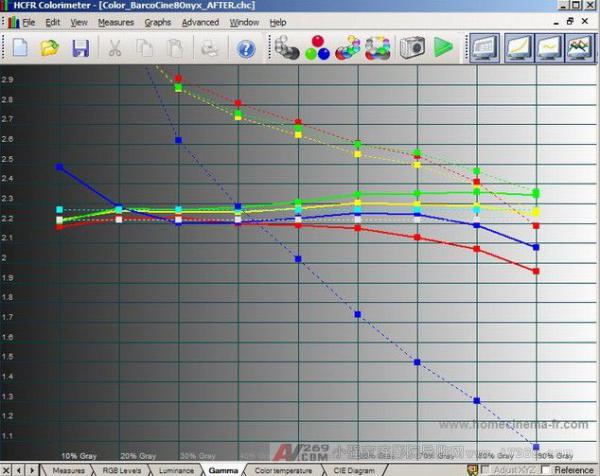Click the blue Help question mark icon

(246, 47)
